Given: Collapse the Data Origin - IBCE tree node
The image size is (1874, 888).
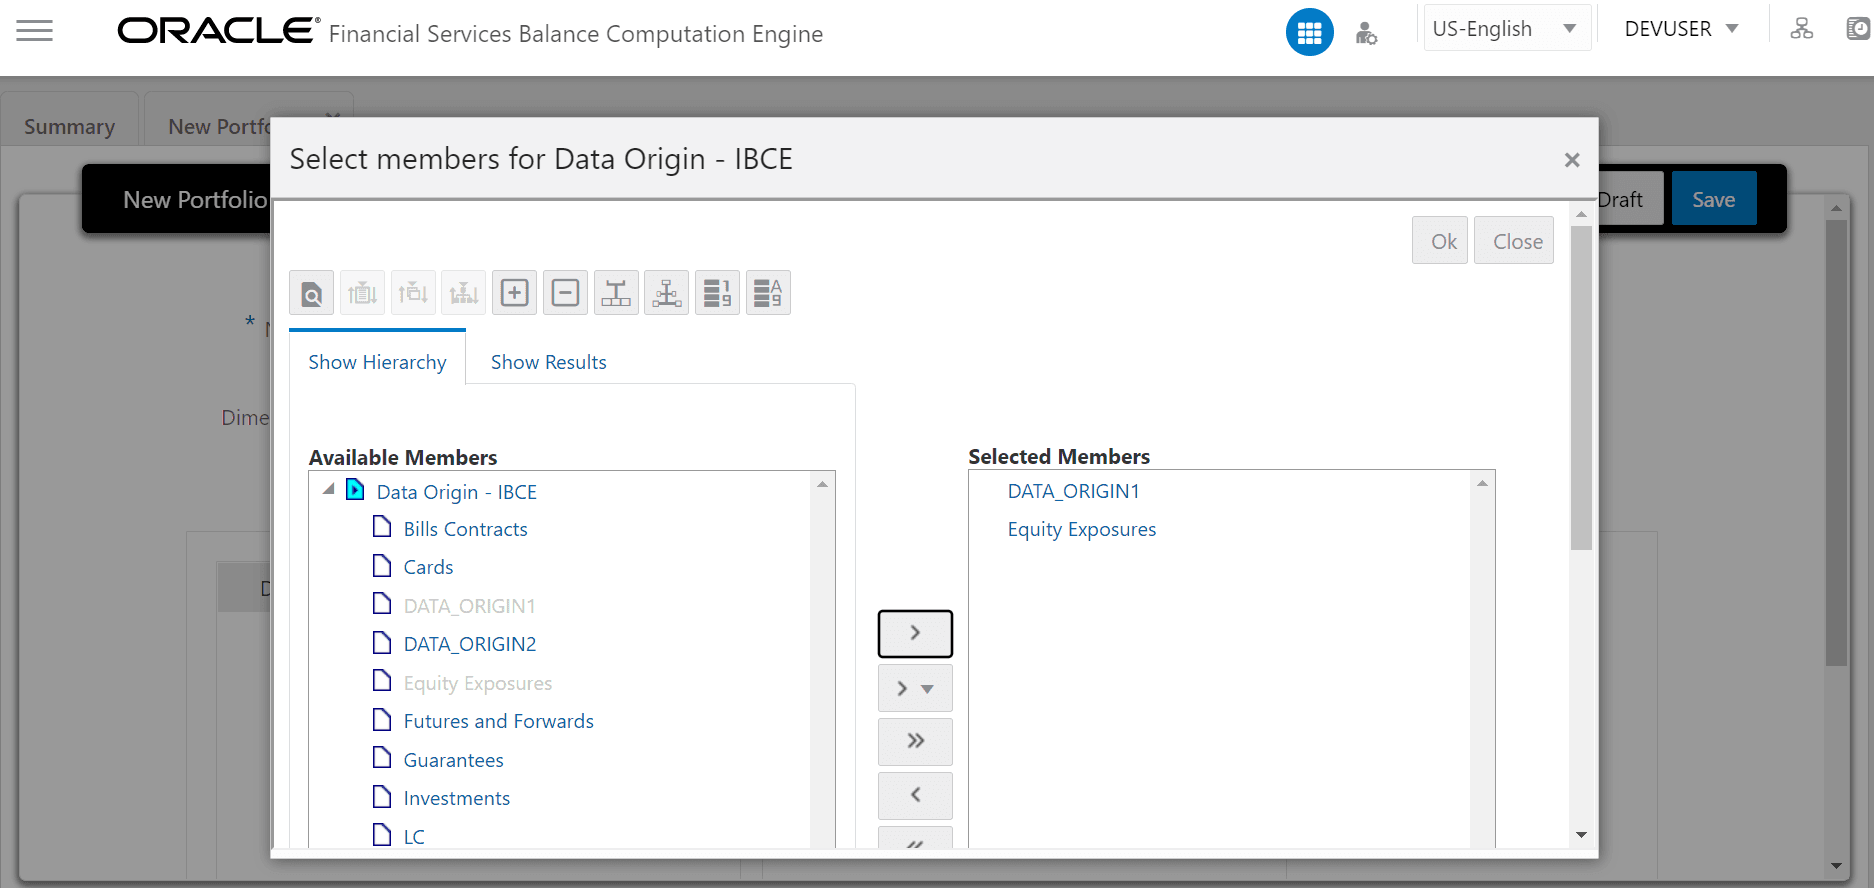Looking at the screenshot, I should coord(328,490).
